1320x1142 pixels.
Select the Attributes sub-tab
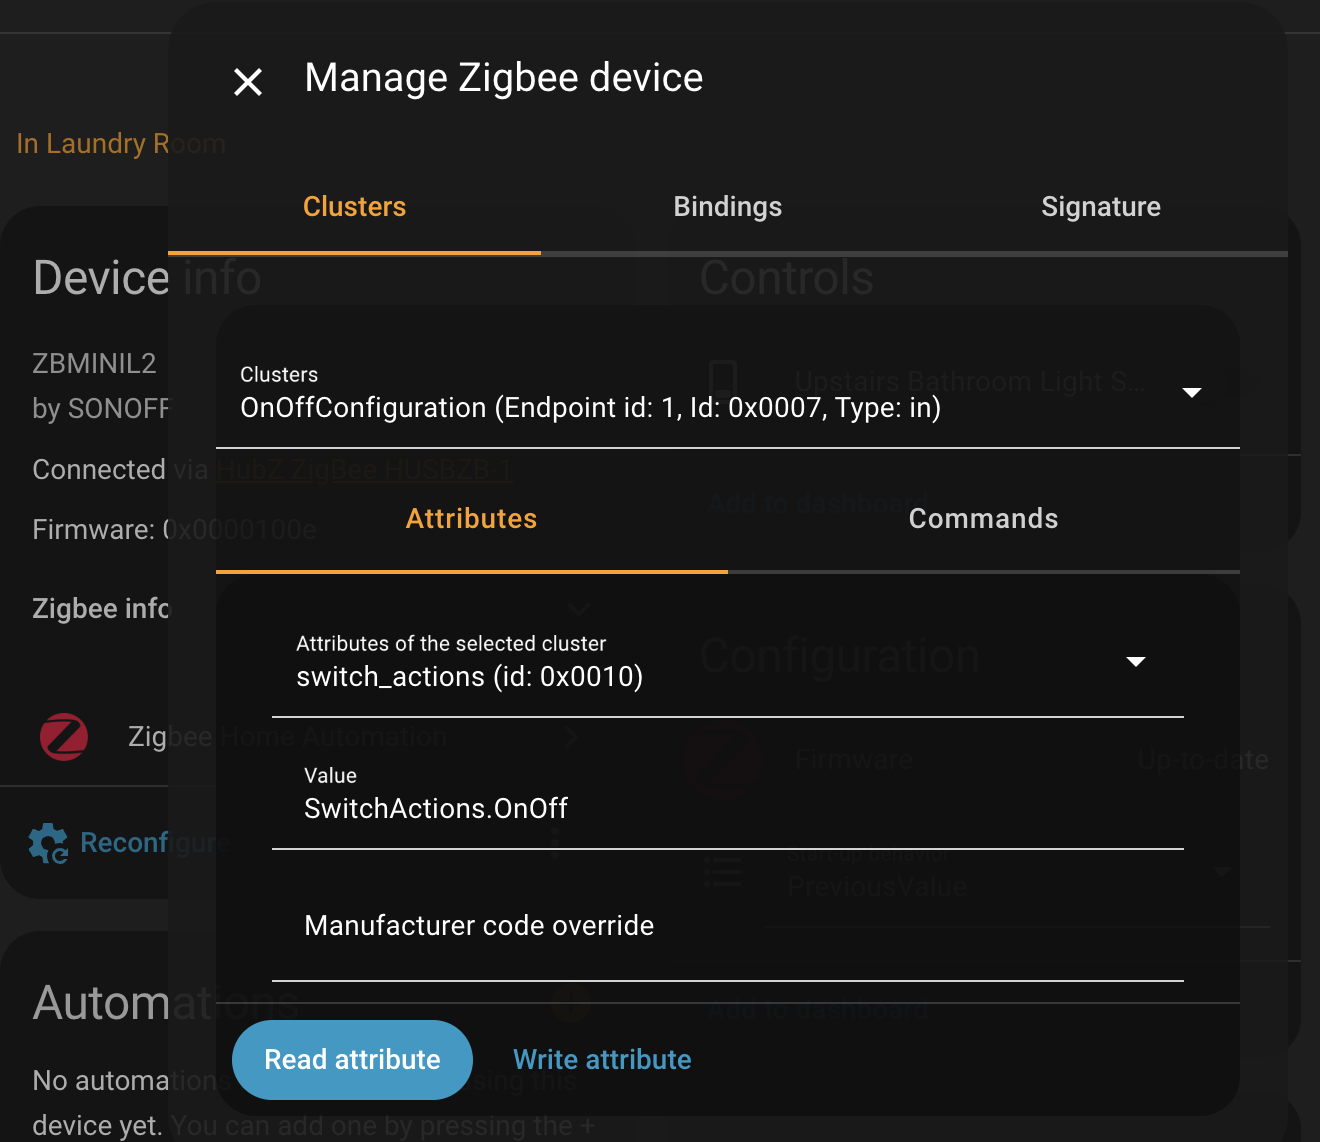pos(471,519)
